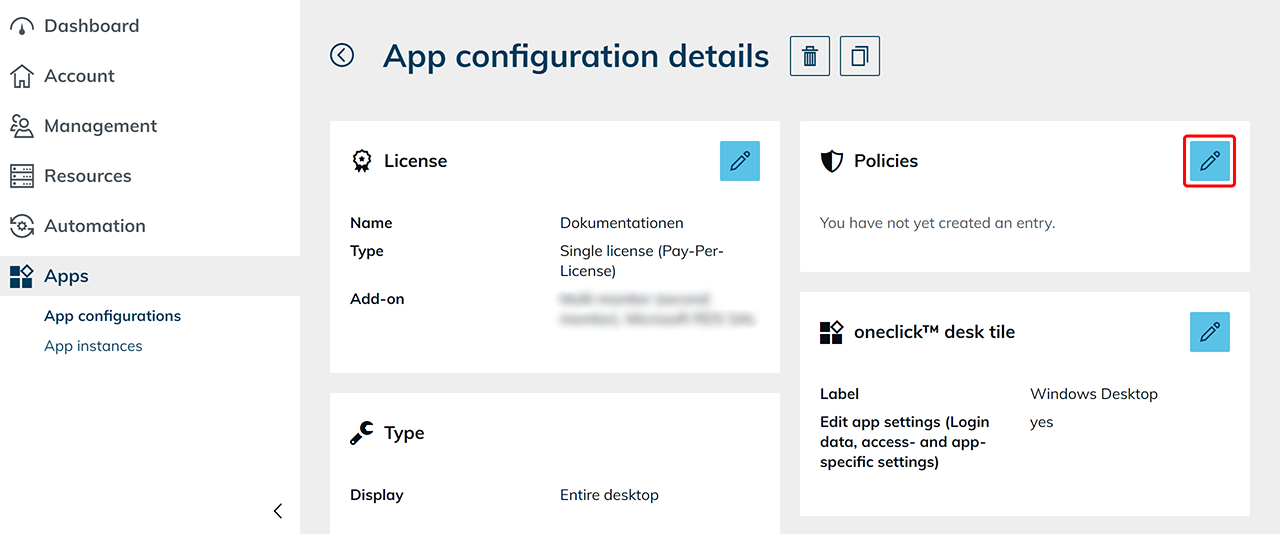1280x534 pixels.
Task: Click the App configuration details page title
Action: point(576,56)
